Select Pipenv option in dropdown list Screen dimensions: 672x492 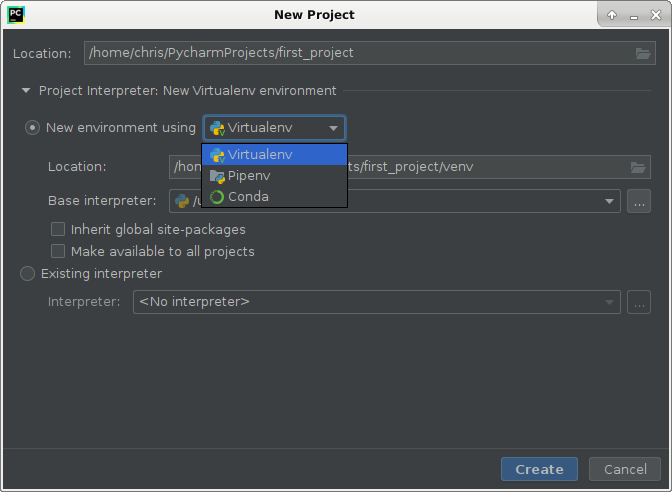(x=274, y=176)
